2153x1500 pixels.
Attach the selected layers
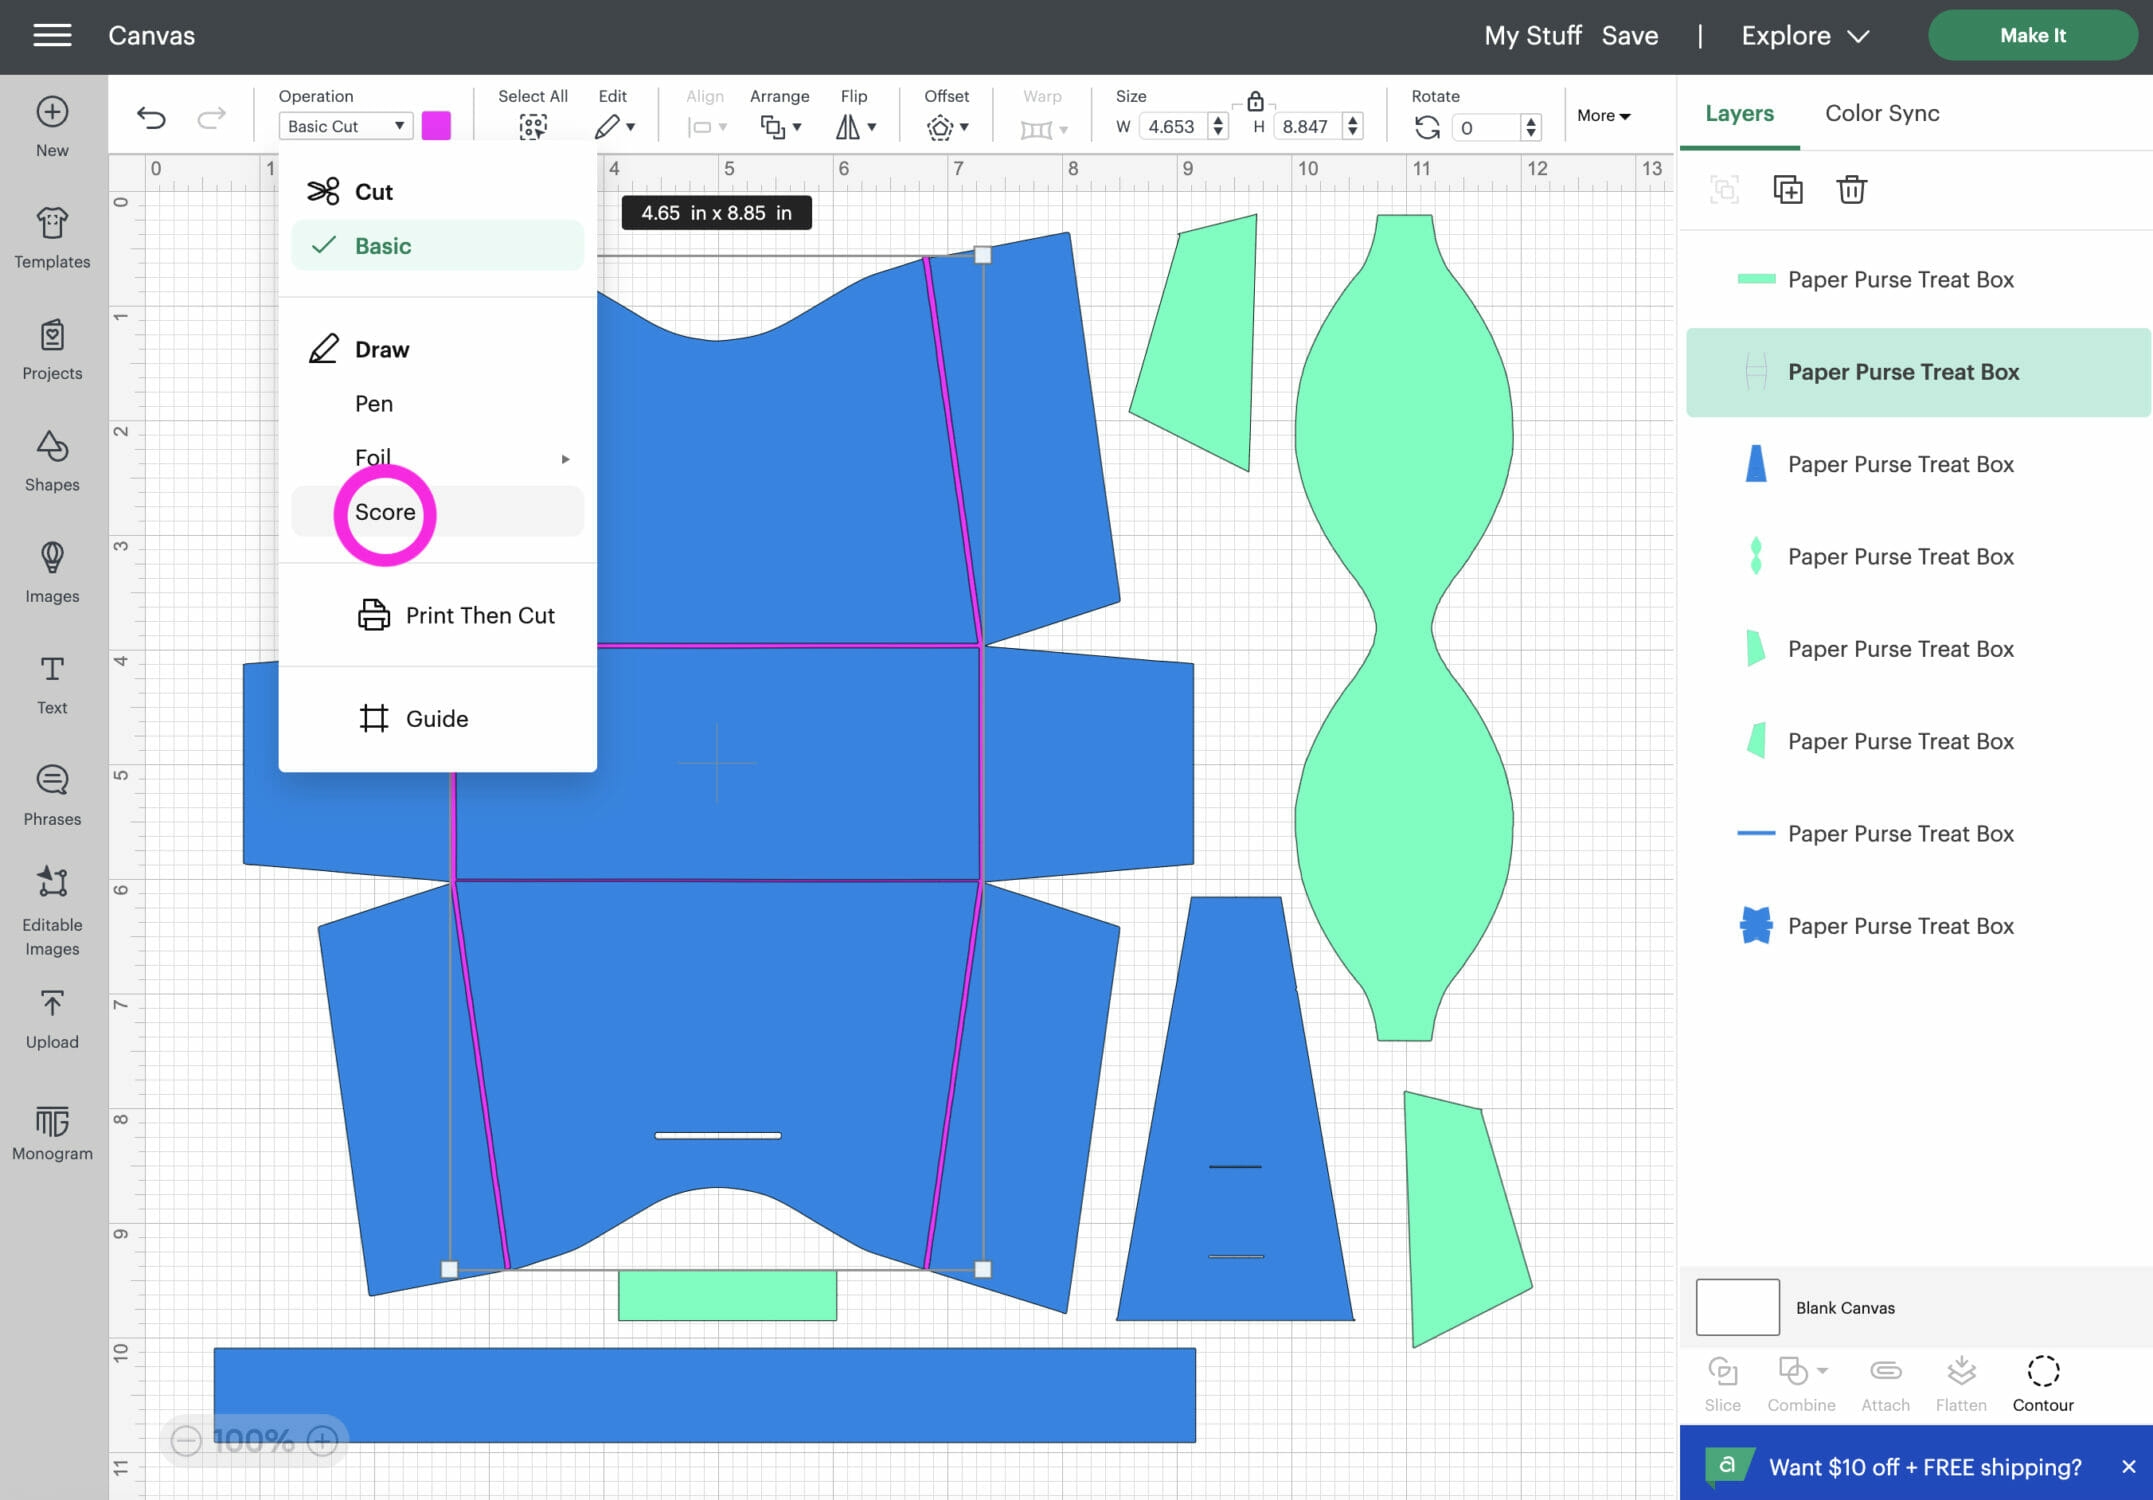(1884, 1380)
